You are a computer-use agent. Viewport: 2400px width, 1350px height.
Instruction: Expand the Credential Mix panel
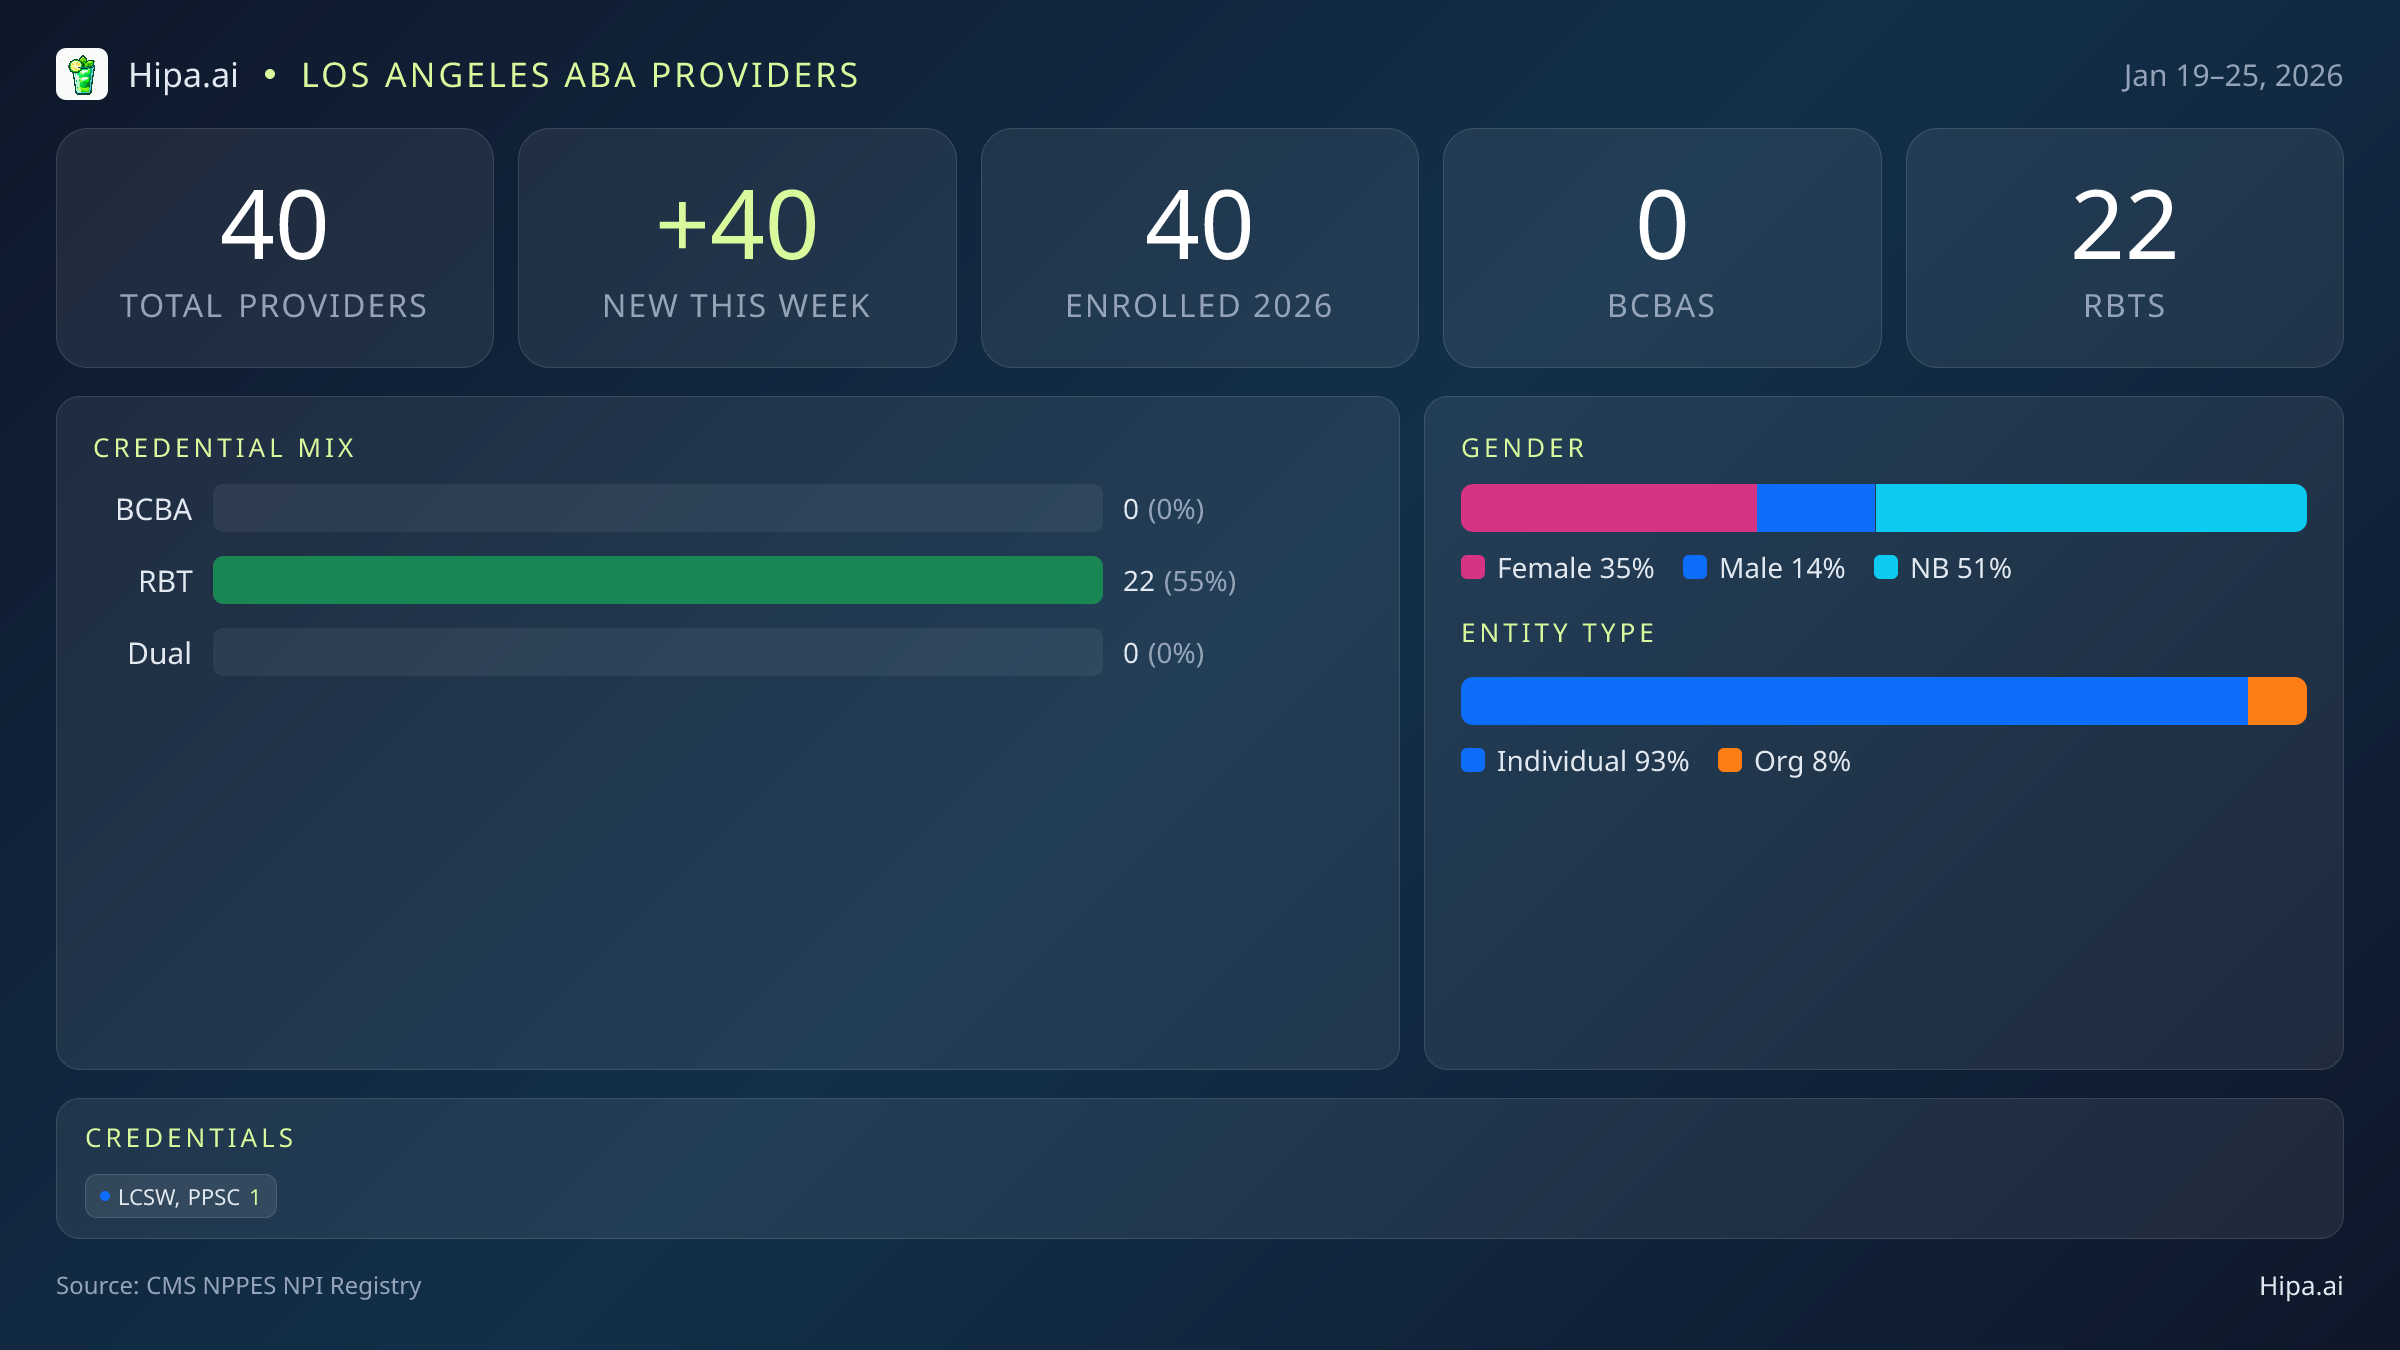pos(225,447)
